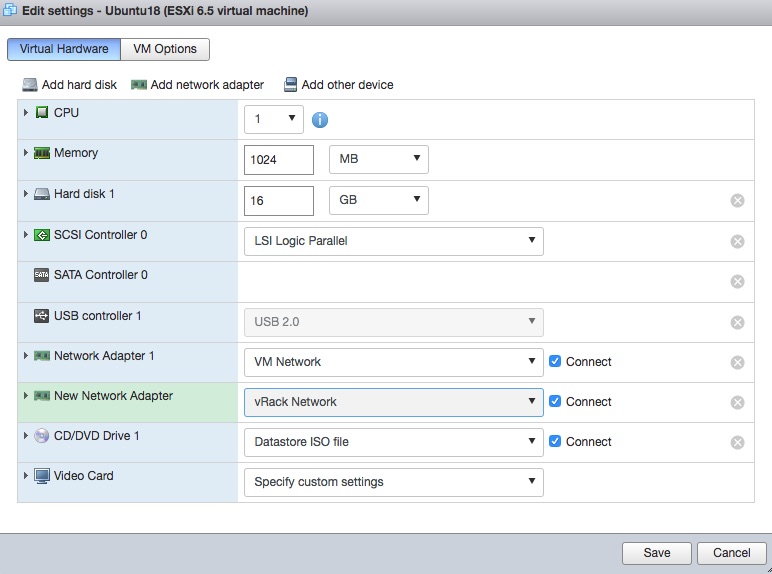Image resolution: width=772 pixels, height=574 pixels.
Task: Open the CPU count dropdown
Action: tap(274, 119)
